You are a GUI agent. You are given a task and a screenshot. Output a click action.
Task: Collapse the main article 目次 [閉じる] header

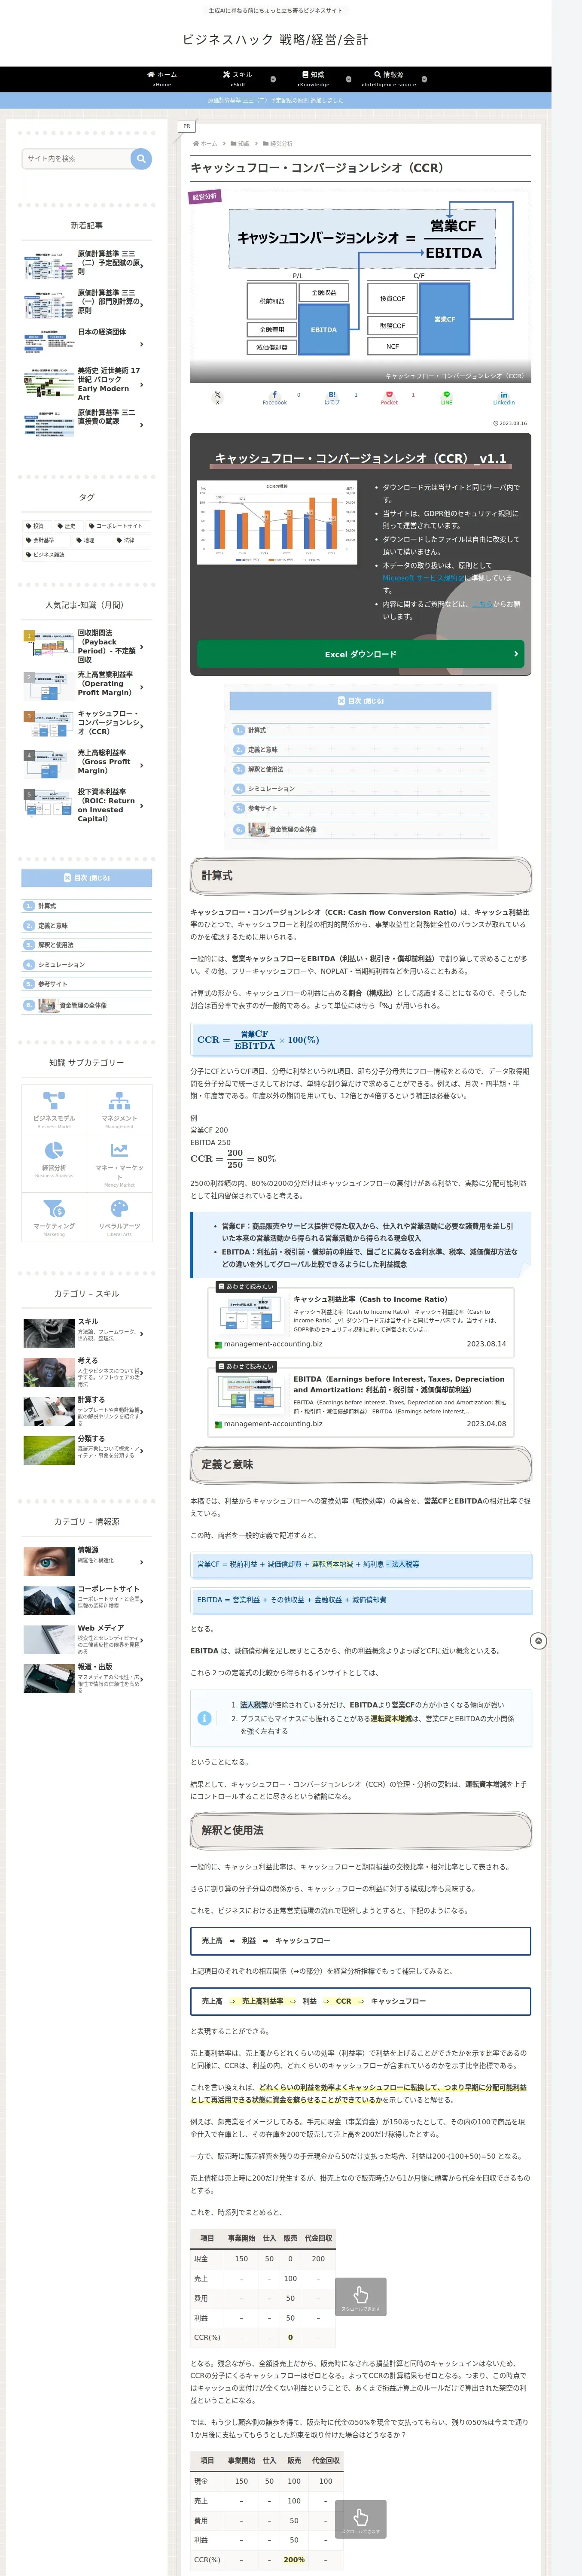tap(360, 701)
